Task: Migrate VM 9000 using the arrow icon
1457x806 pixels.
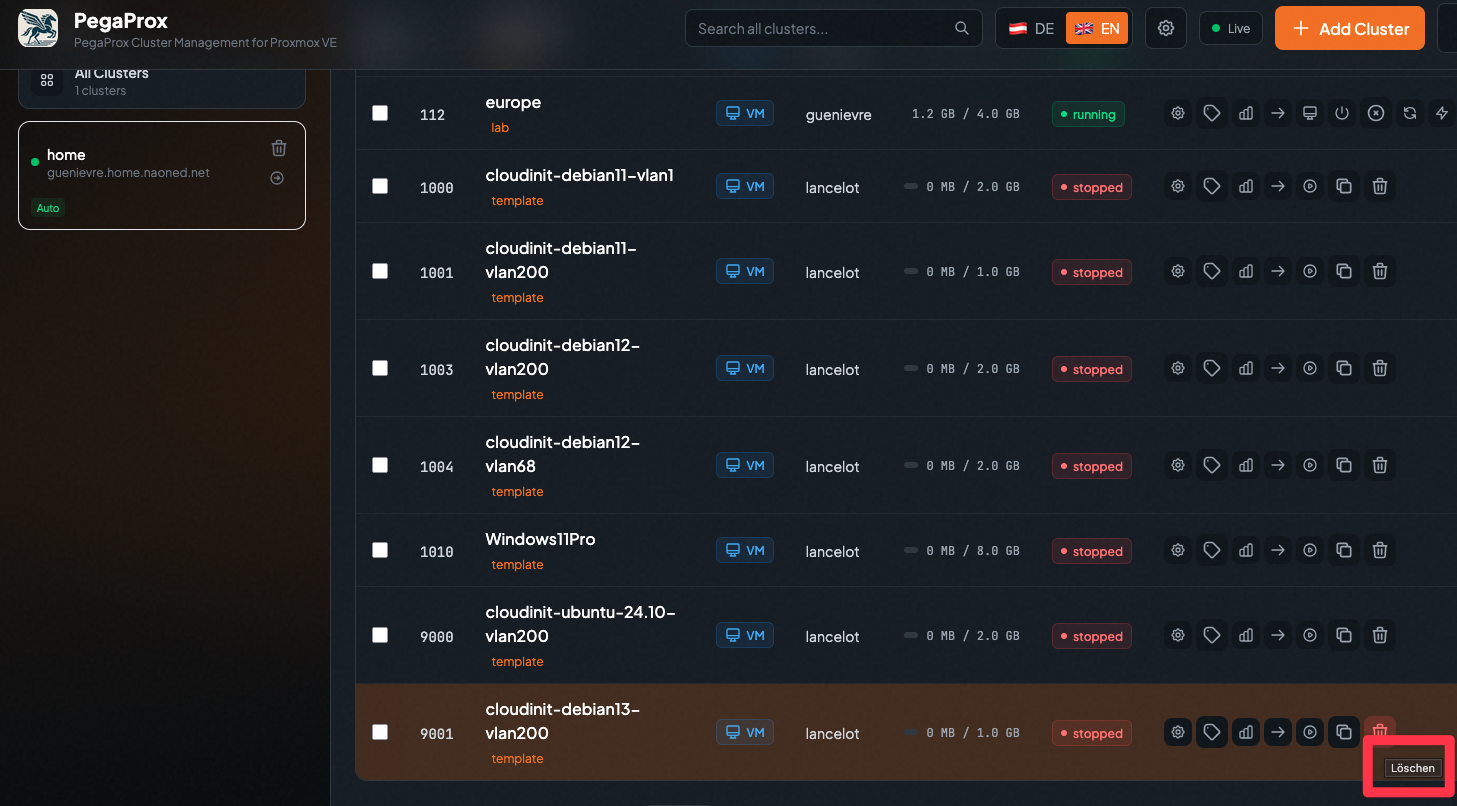Action: (x=1278, y=635)
